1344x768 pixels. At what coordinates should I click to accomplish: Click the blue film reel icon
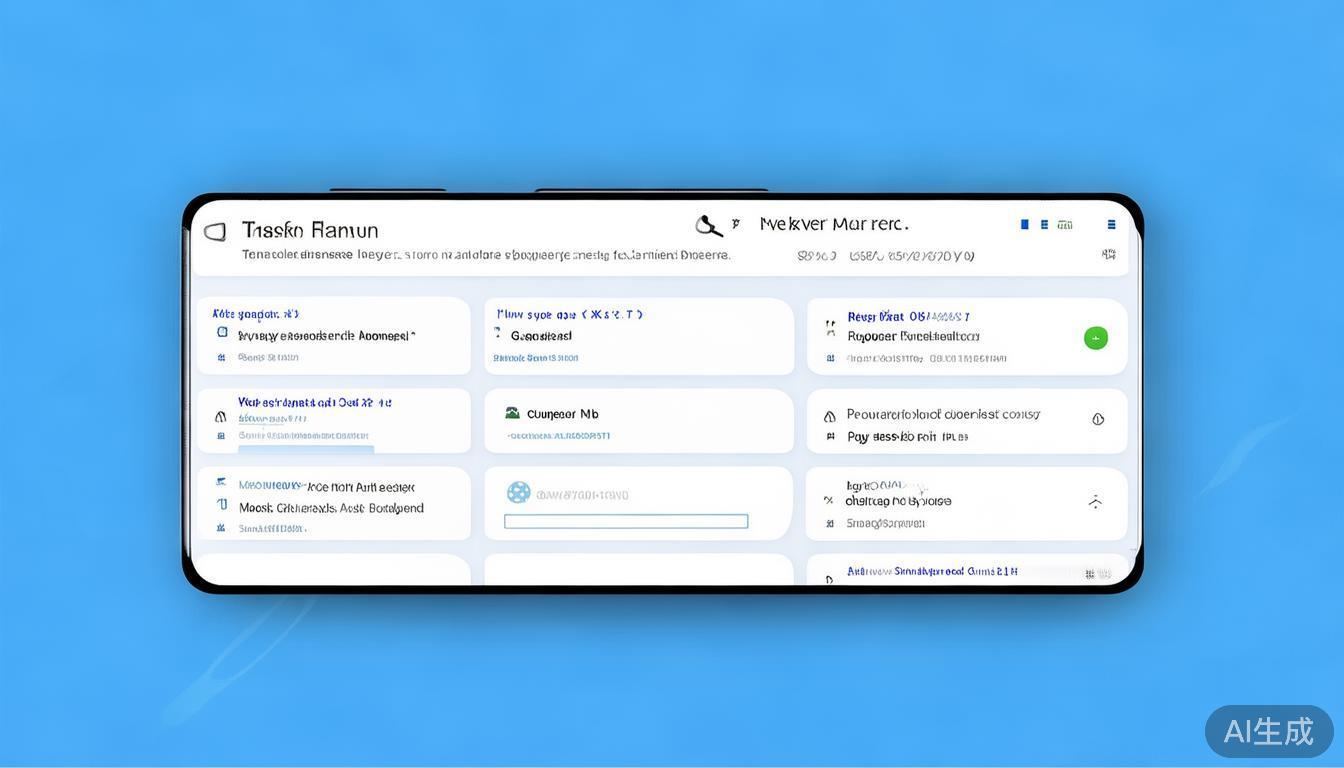518,492
